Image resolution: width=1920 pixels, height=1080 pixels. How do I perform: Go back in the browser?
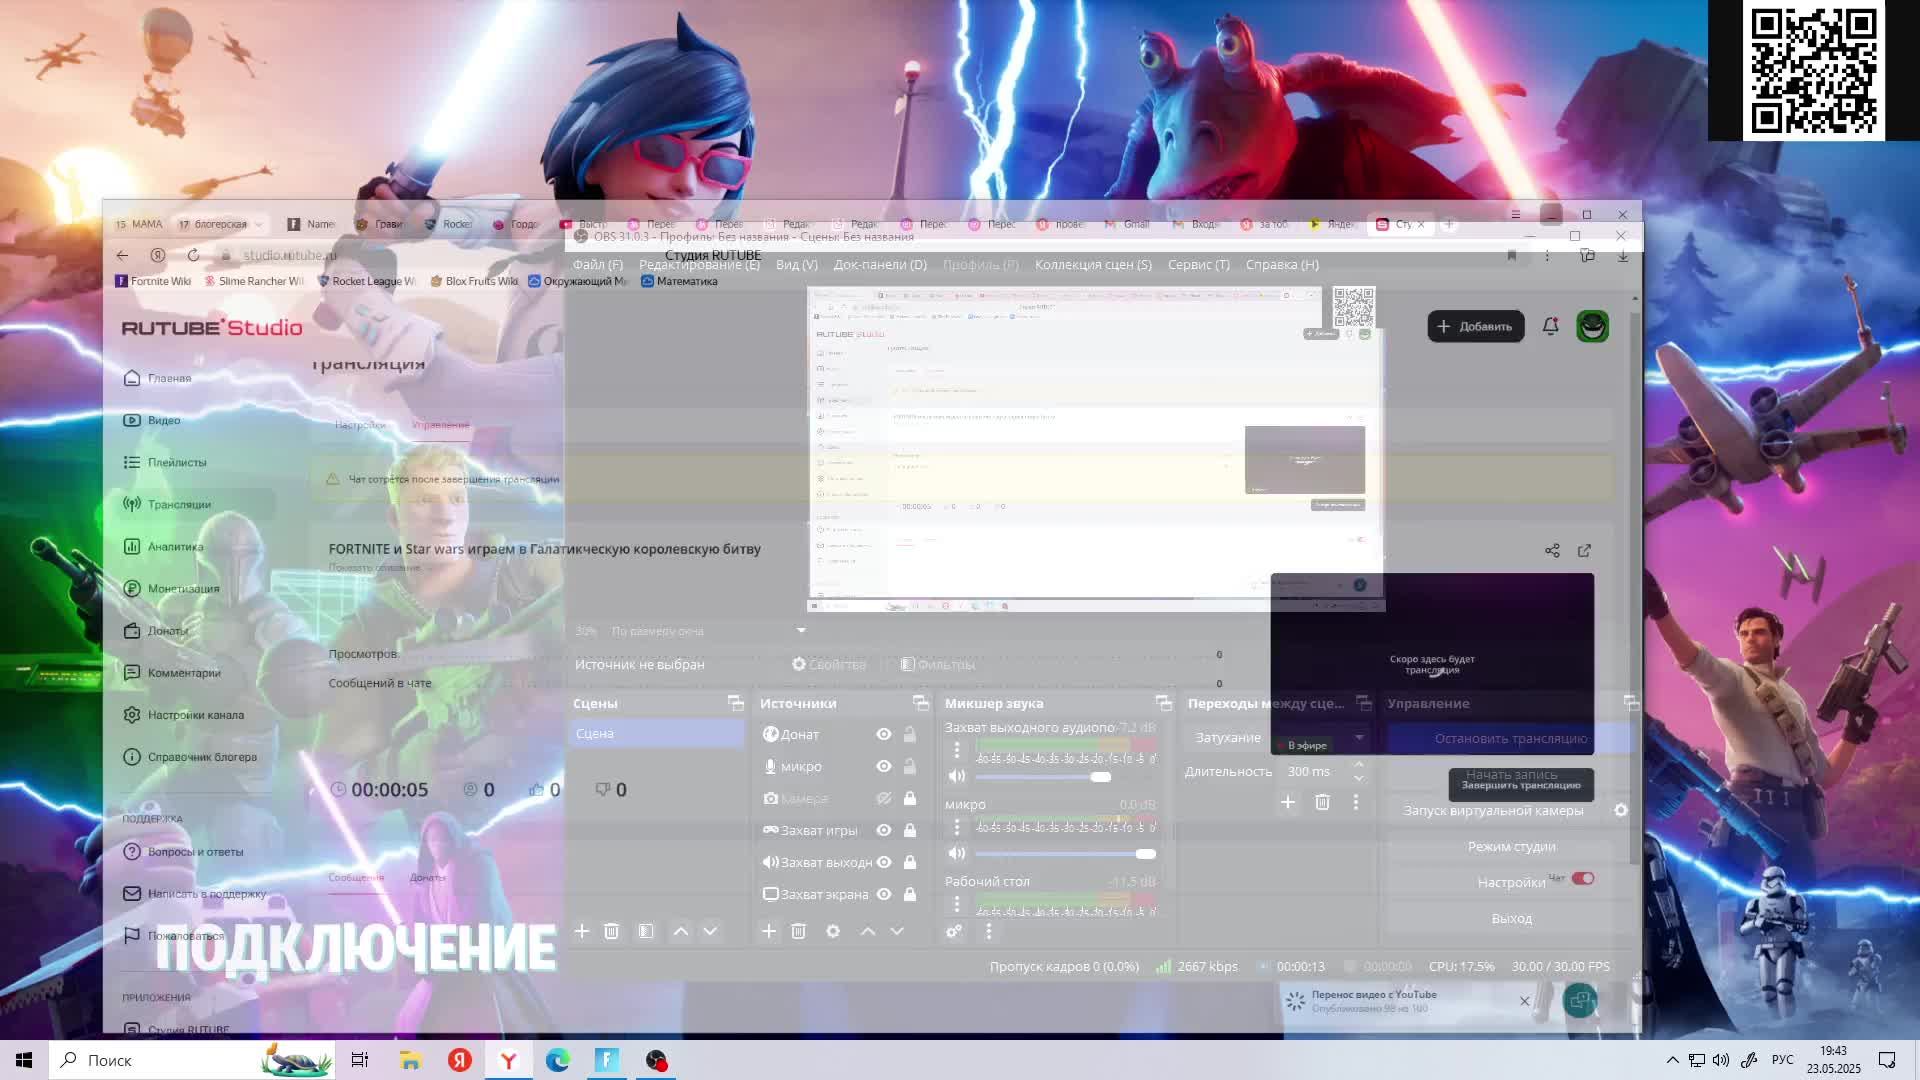122,255
